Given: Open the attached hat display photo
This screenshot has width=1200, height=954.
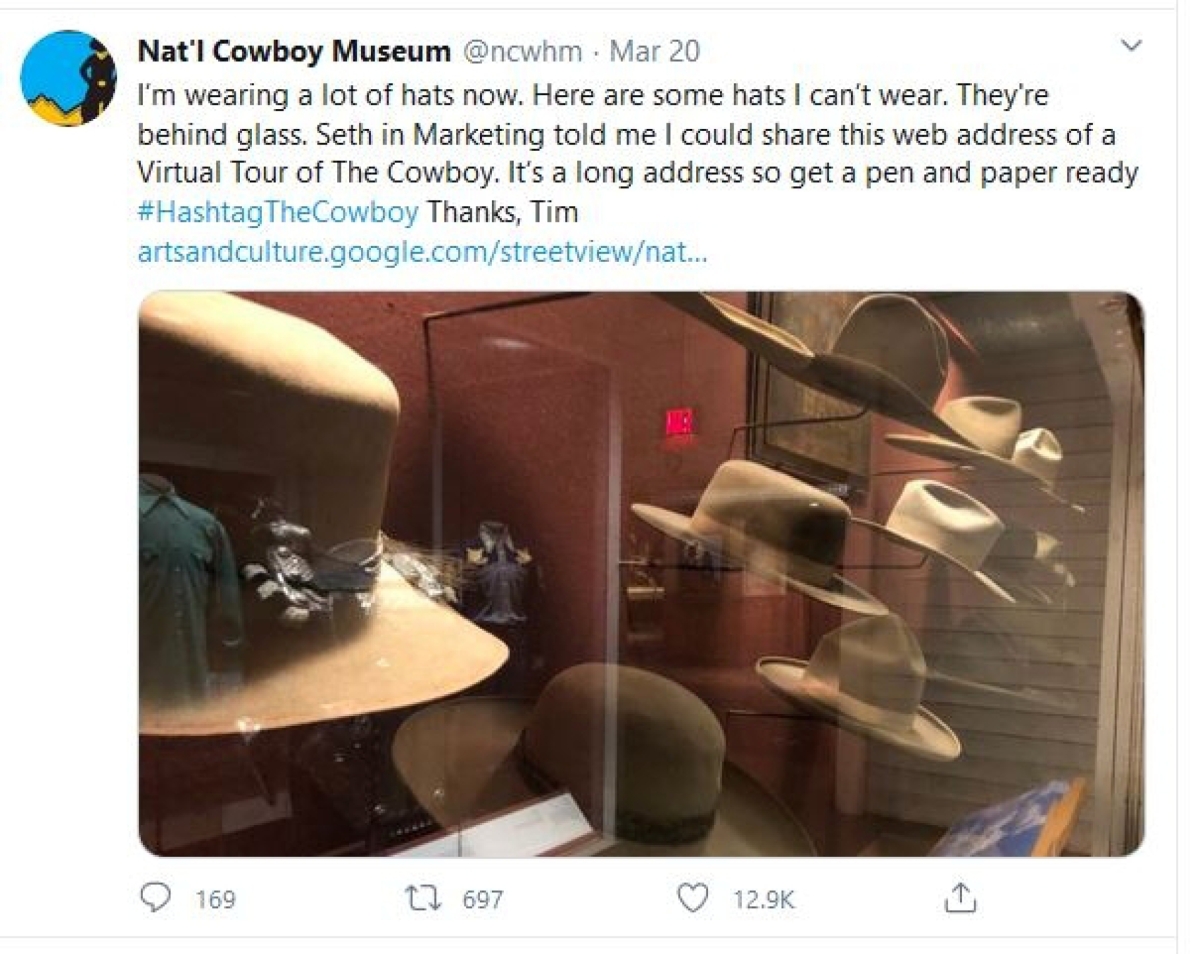Looking at the screenshot, I should click(x=641, y=574).
